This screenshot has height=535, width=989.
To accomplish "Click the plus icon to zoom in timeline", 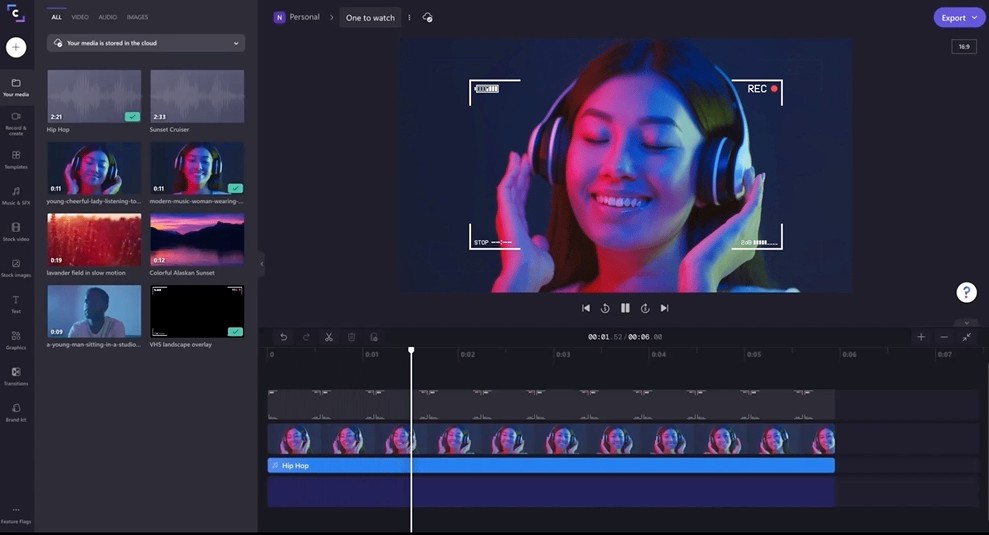I will pos(921,337).
